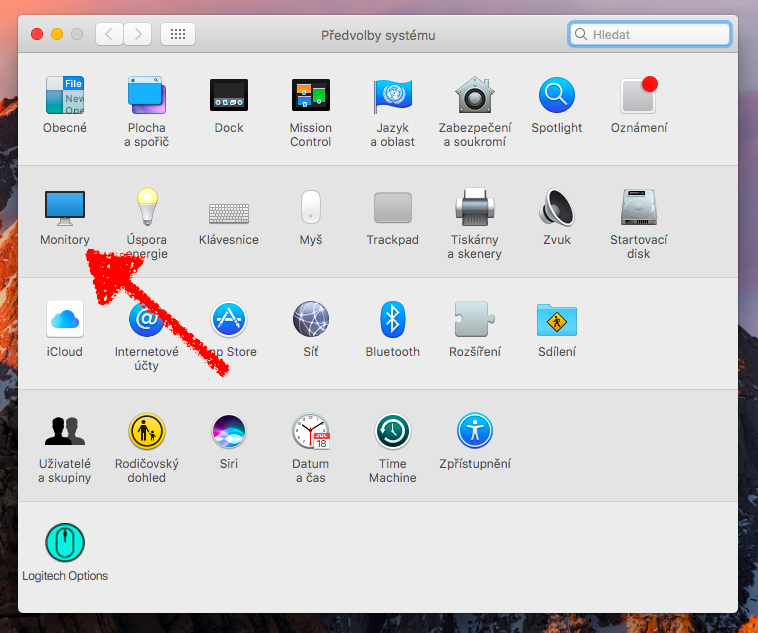This screenshot has width=758, height=633.
Task: Show all preferences grid button
Action: tap(178, 34)
